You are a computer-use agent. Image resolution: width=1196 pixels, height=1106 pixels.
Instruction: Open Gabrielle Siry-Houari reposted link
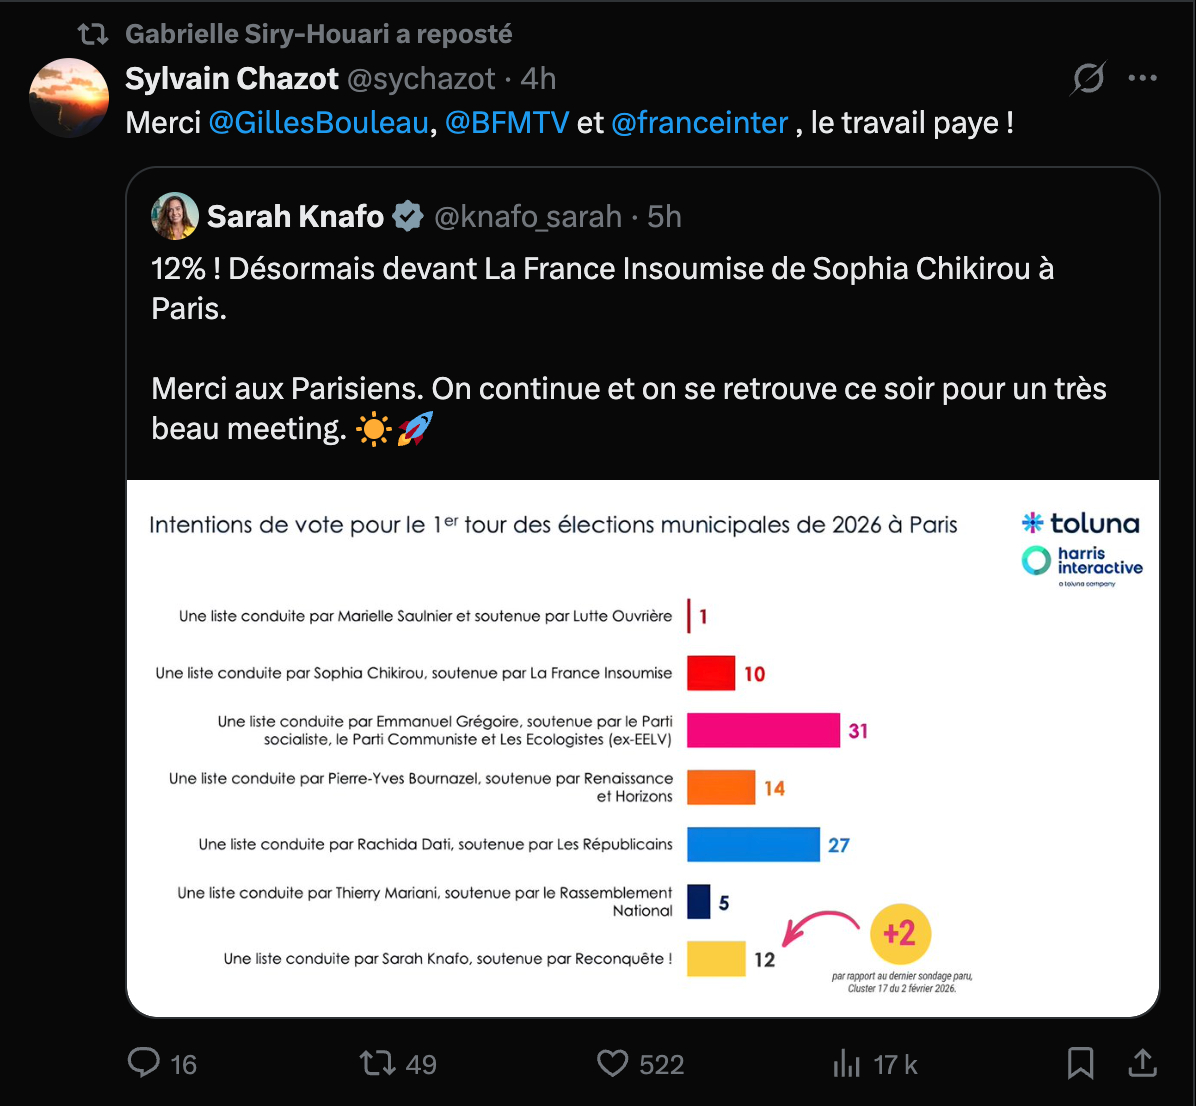(x=318, y=34)
